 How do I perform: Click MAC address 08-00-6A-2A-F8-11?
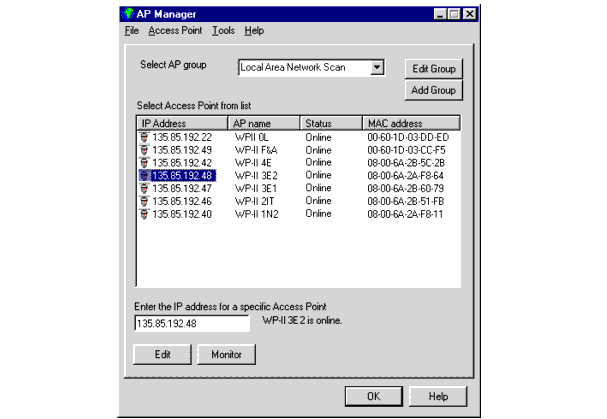[x=405, y=214]
